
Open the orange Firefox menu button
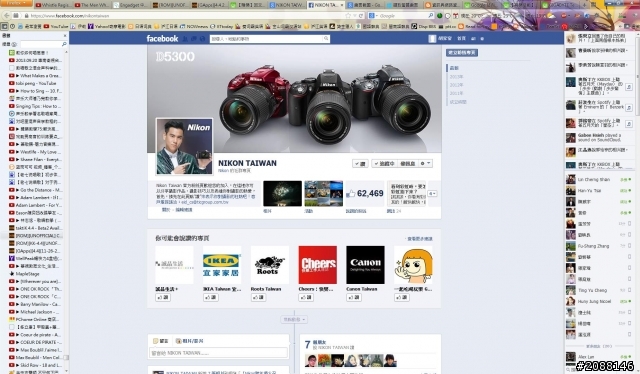(x=16, y=3)
